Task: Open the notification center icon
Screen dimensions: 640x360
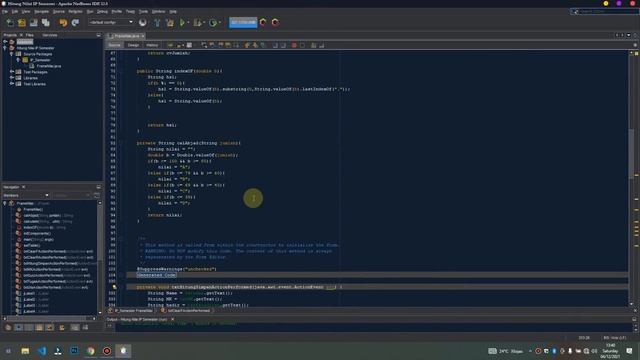Action: tap(629, 351)
